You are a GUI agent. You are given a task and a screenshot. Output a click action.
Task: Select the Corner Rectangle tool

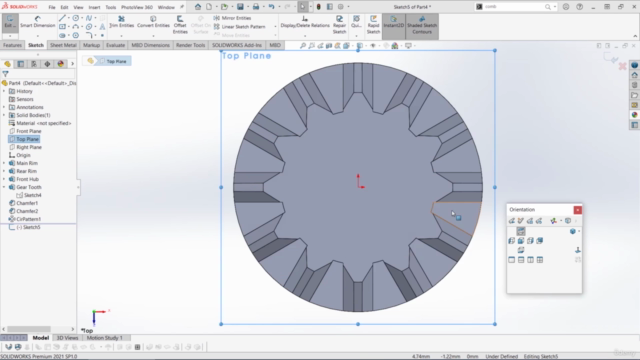62,27
